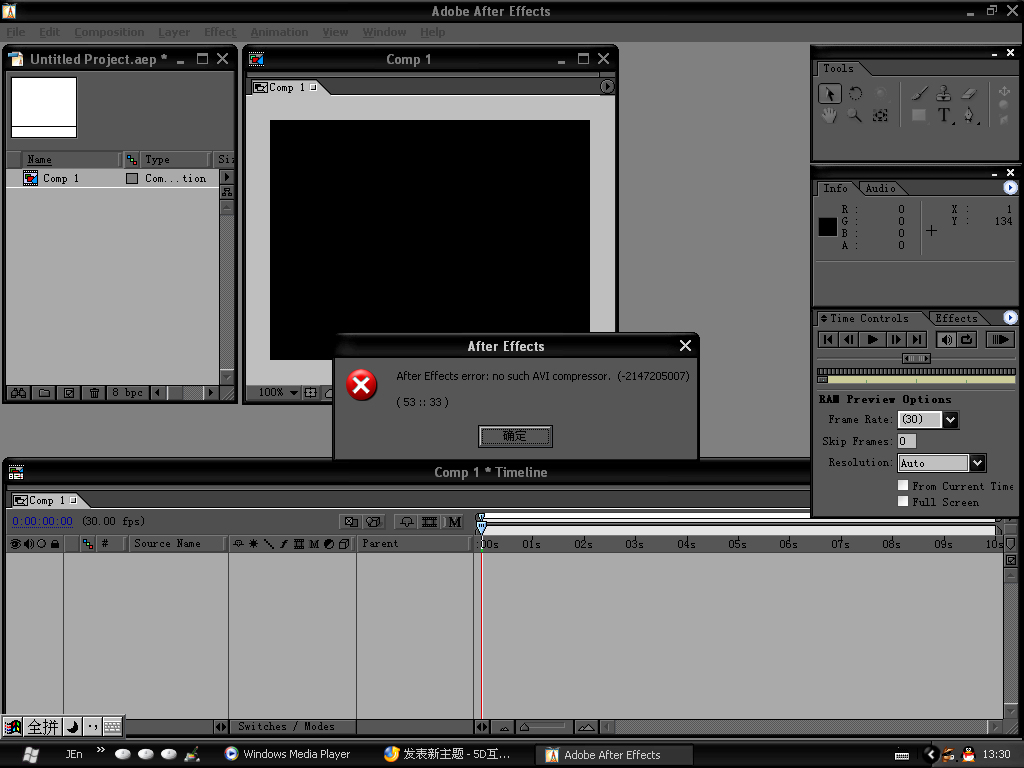Screen dimensions: 1024x768
Task: Select the Pan Behind tool
Action: coord(880,116)
